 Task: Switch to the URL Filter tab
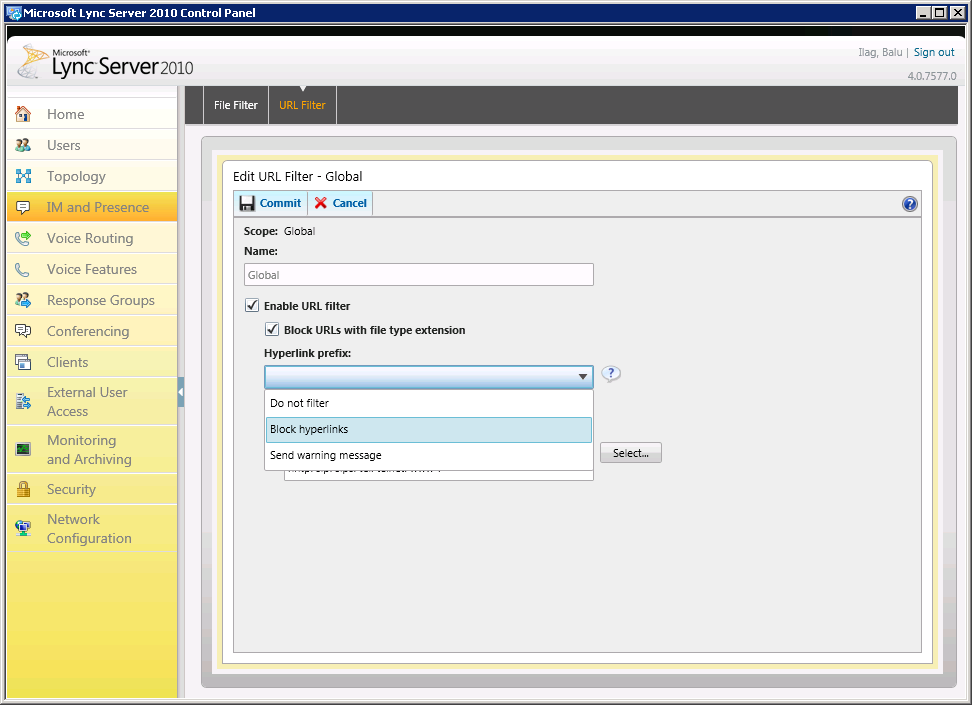click(x=302, y=105)
